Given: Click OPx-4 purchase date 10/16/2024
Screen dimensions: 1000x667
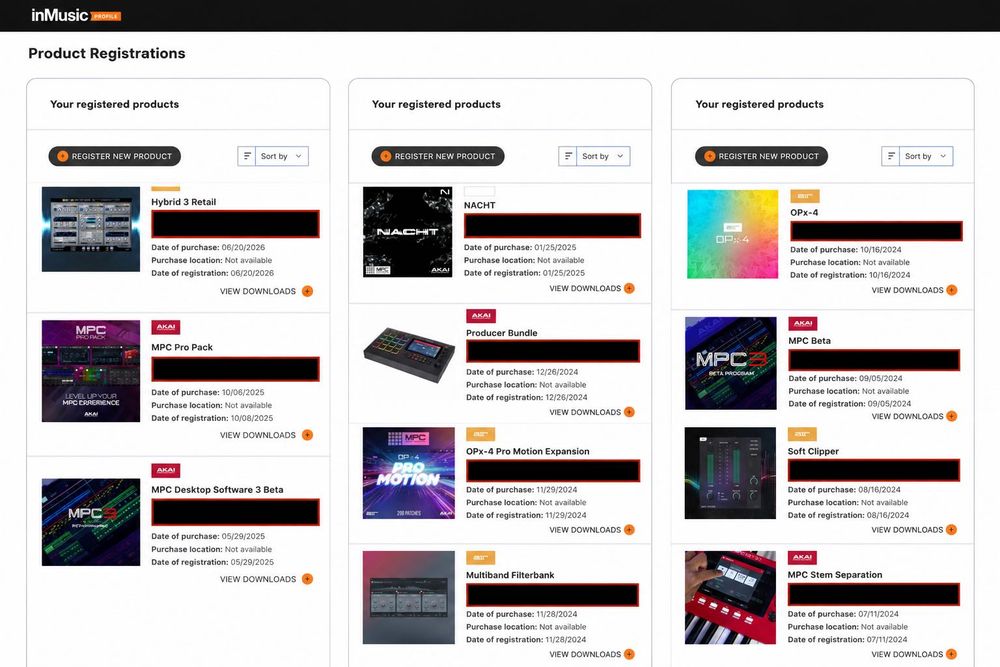Looking at the screenshot, I should click(x=881, y=250).
